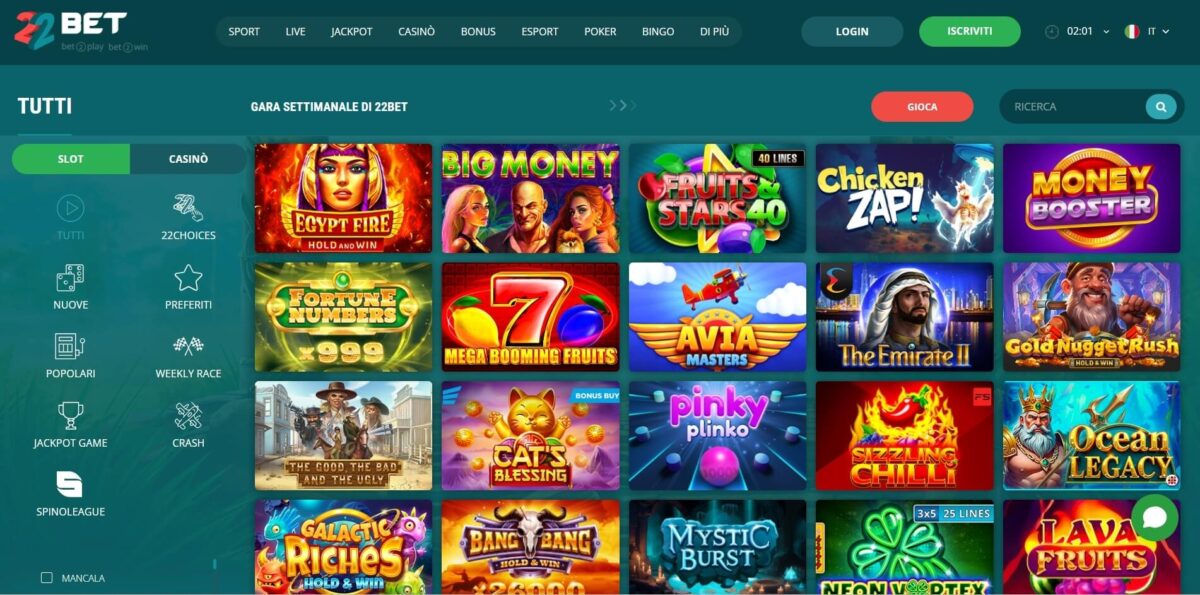Expand the 02:01 time dropdown
The width and height of the screenshot is (1200, 595).
click(1077, 31)
